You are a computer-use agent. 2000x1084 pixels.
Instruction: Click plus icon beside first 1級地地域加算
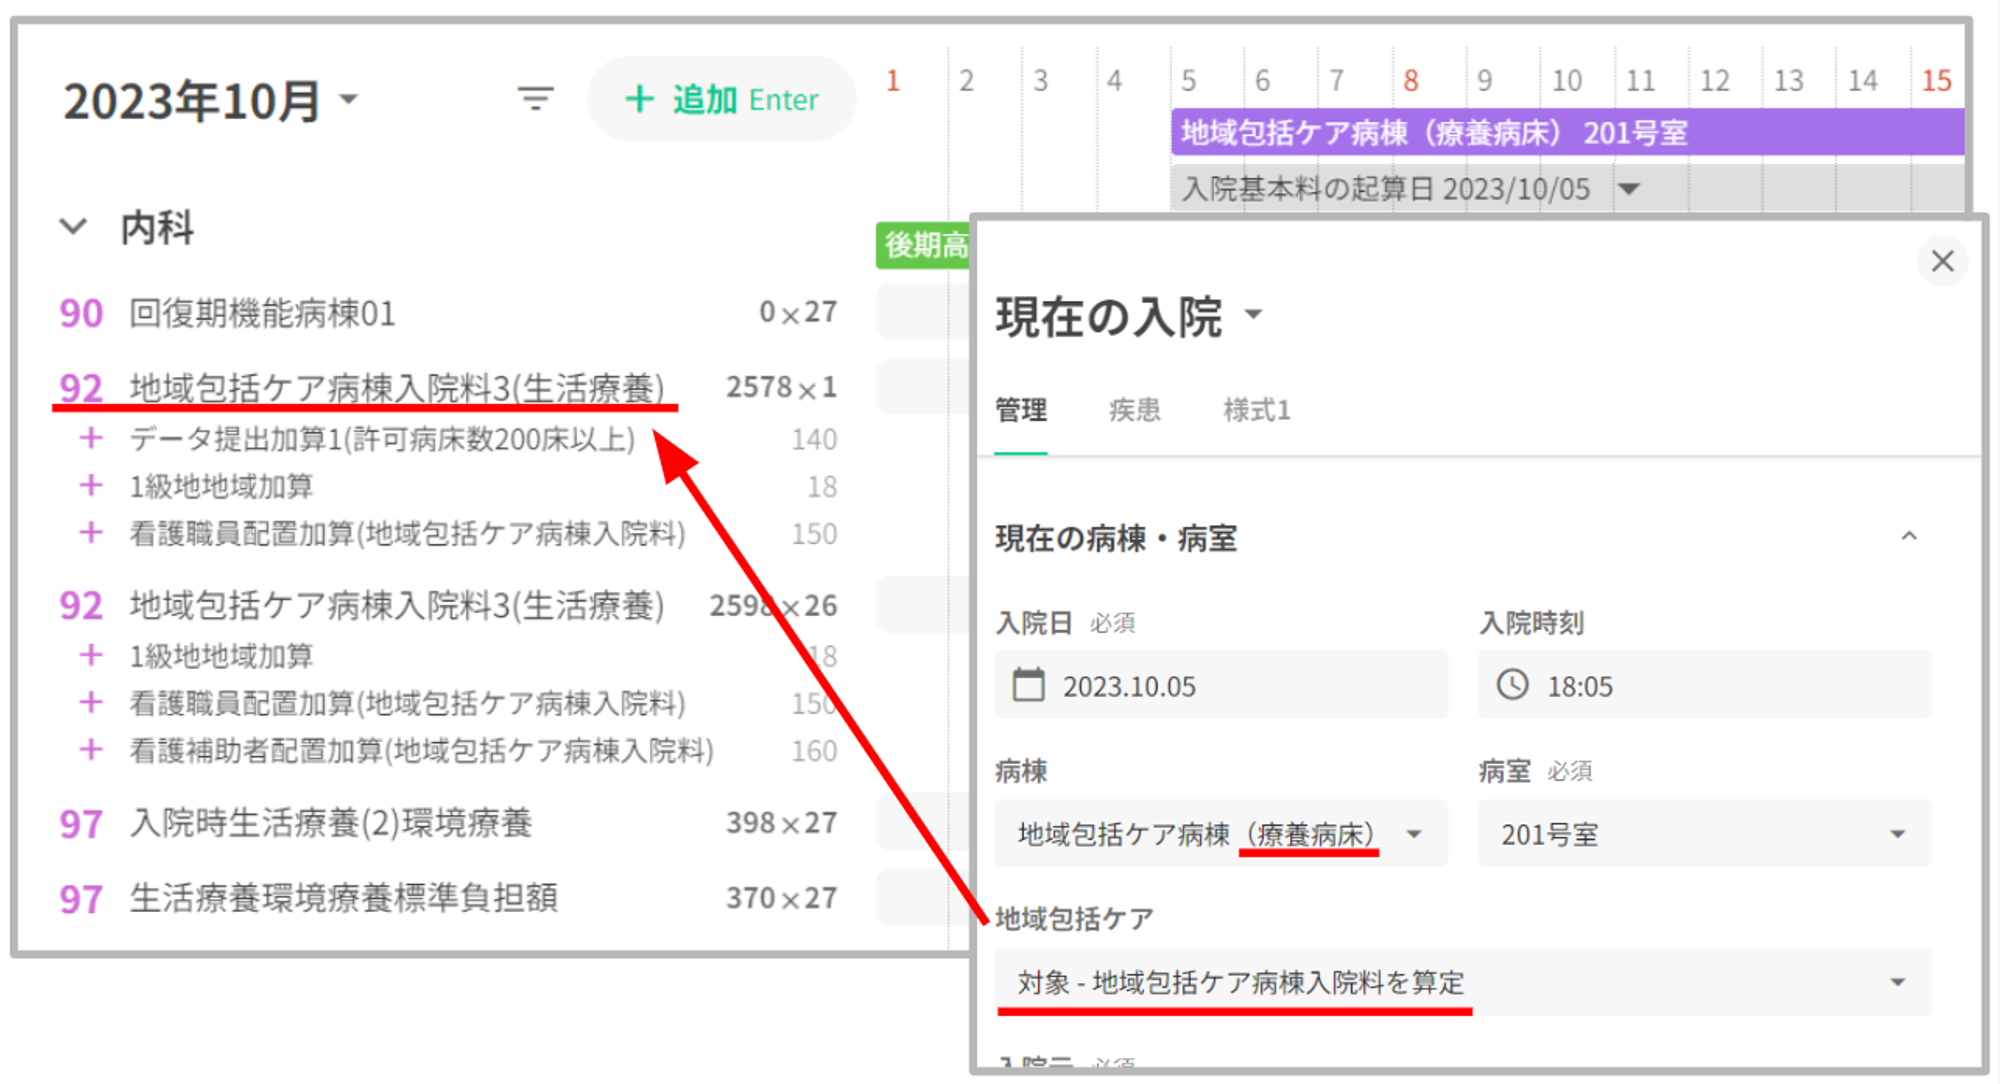pyautogui.click(x=91, y=485)
